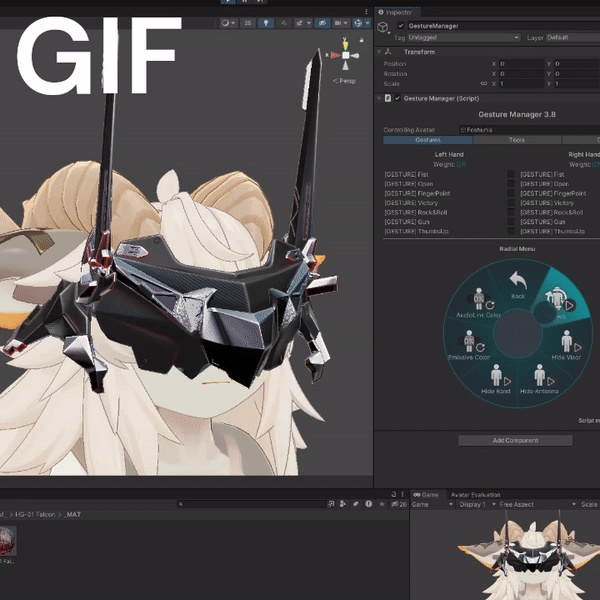Open Project panel three-dot menu
This screenshot has height=600, width=600.
[x=402, y=494]
